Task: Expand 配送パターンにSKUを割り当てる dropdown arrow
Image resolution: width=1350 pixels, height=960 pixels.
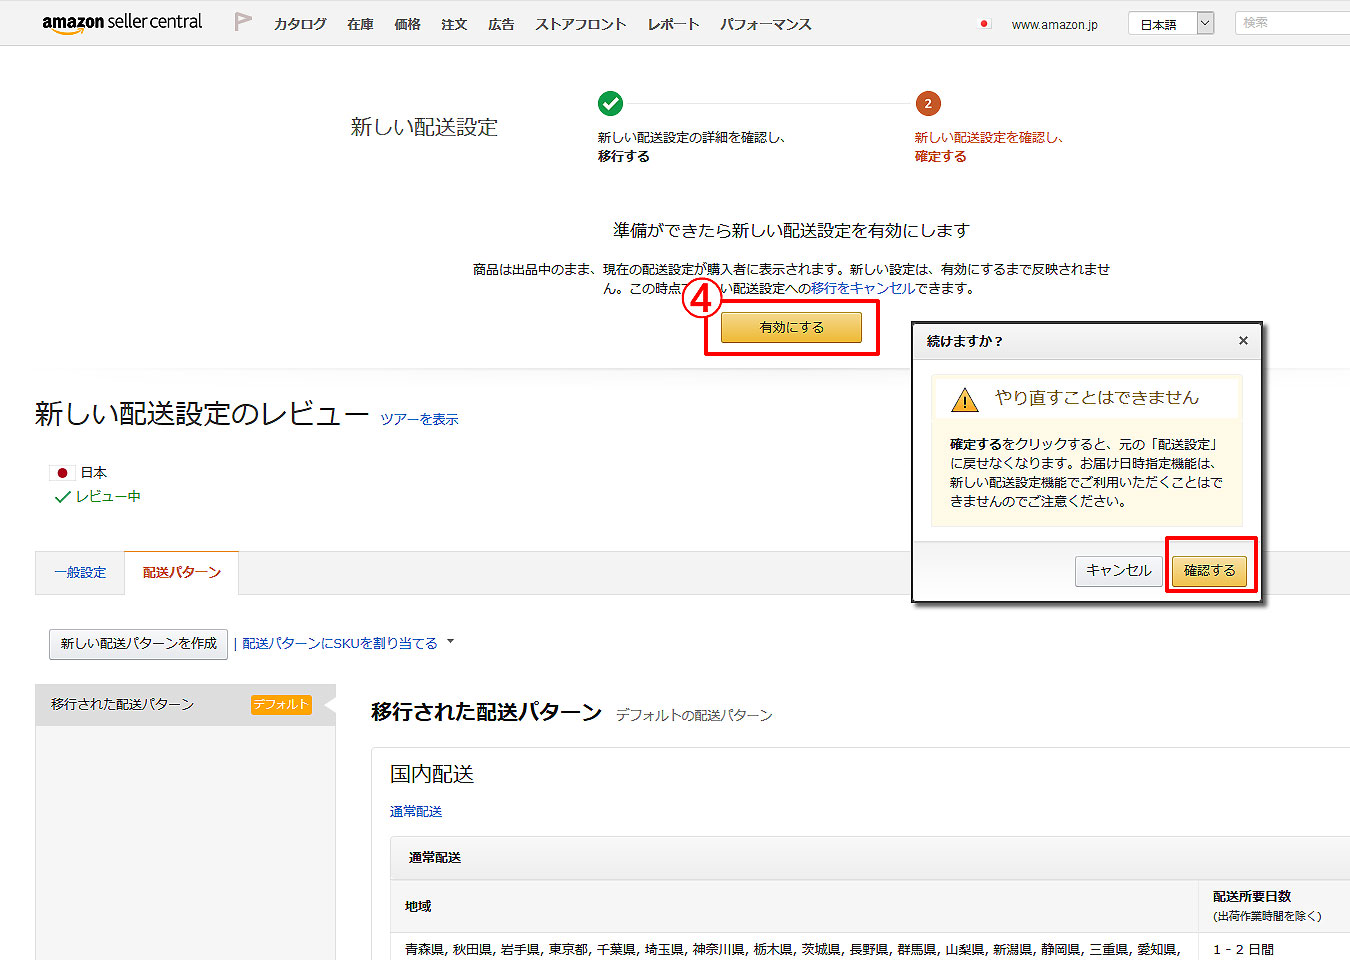Action: click(450, 642)
